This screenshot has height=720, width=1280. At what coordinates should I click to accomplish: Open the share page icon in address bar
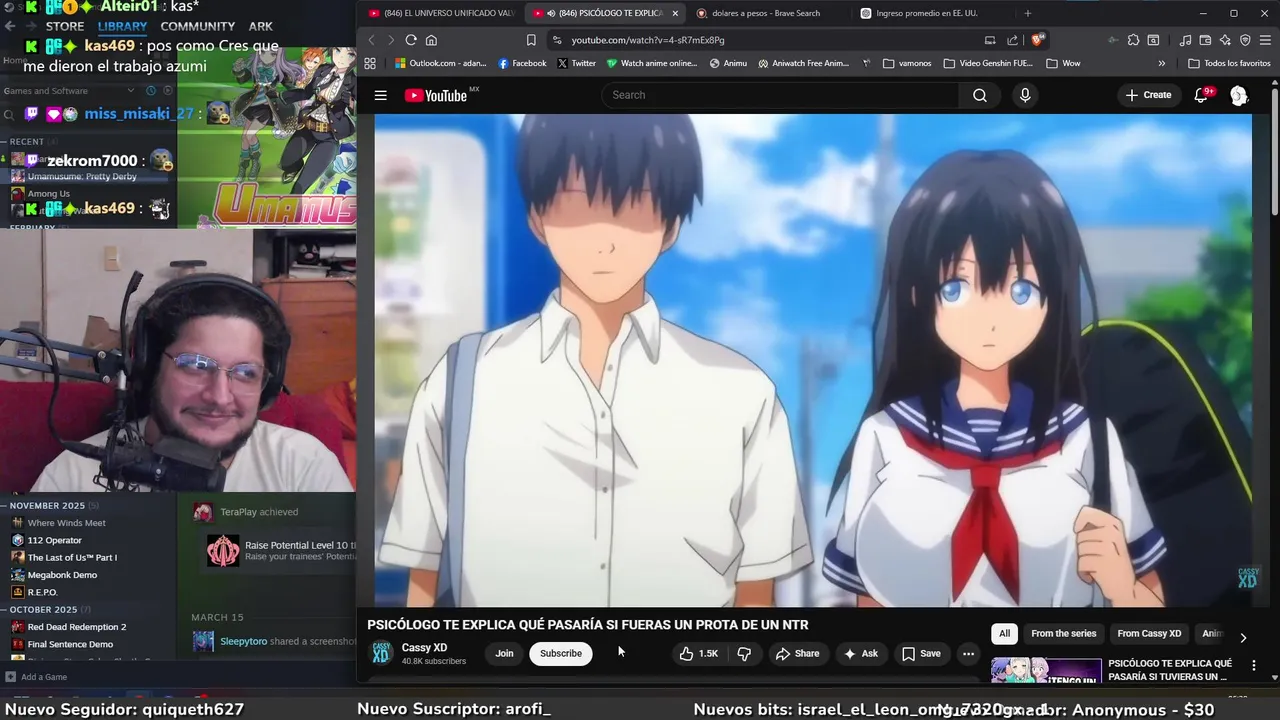click(x=1012, y=40)
